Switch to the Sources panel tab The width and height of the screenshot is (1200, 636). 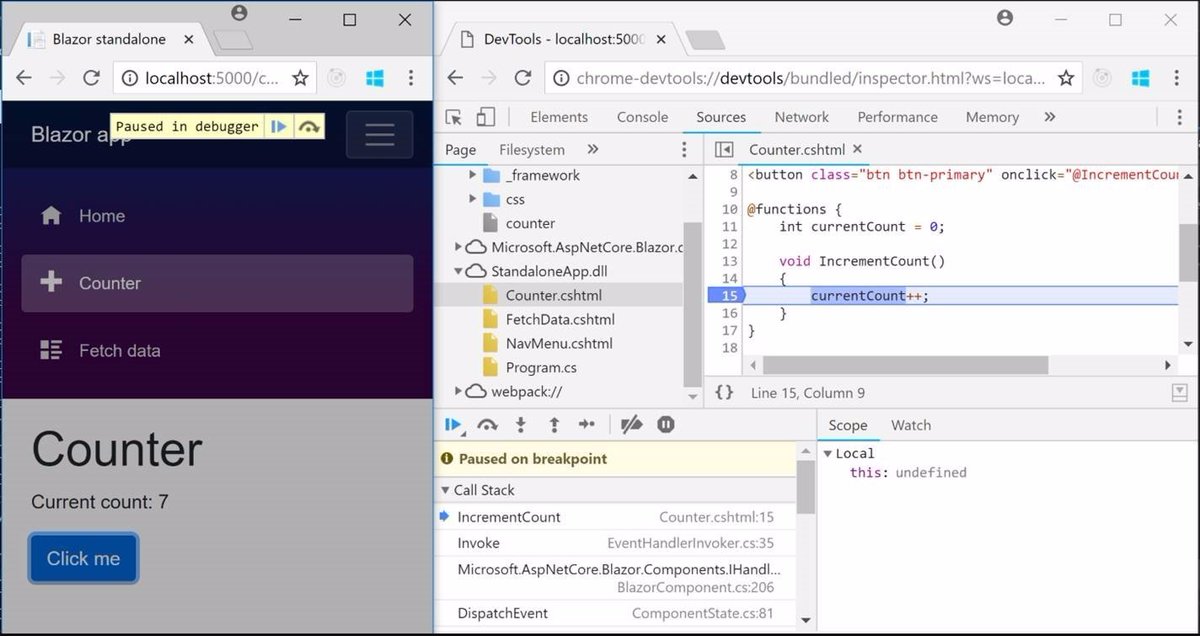pyautogui.click(x=721, y=117)
